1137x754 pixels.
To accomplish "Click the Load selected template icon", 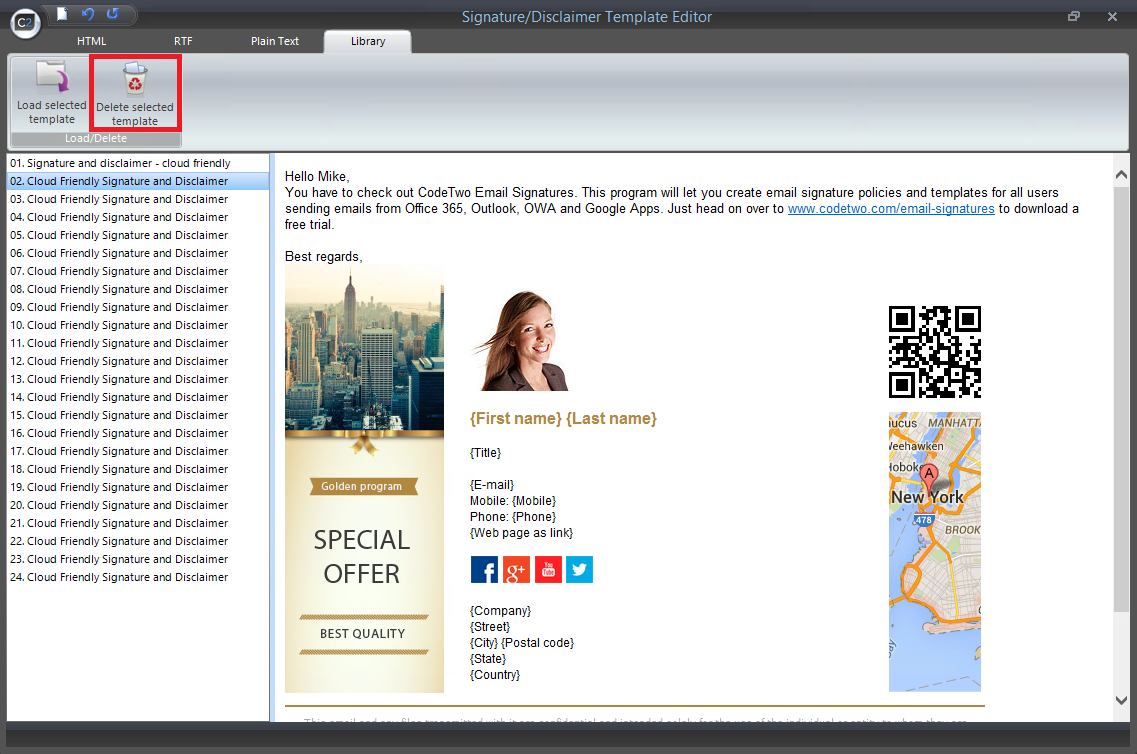I will click(52, 78).
